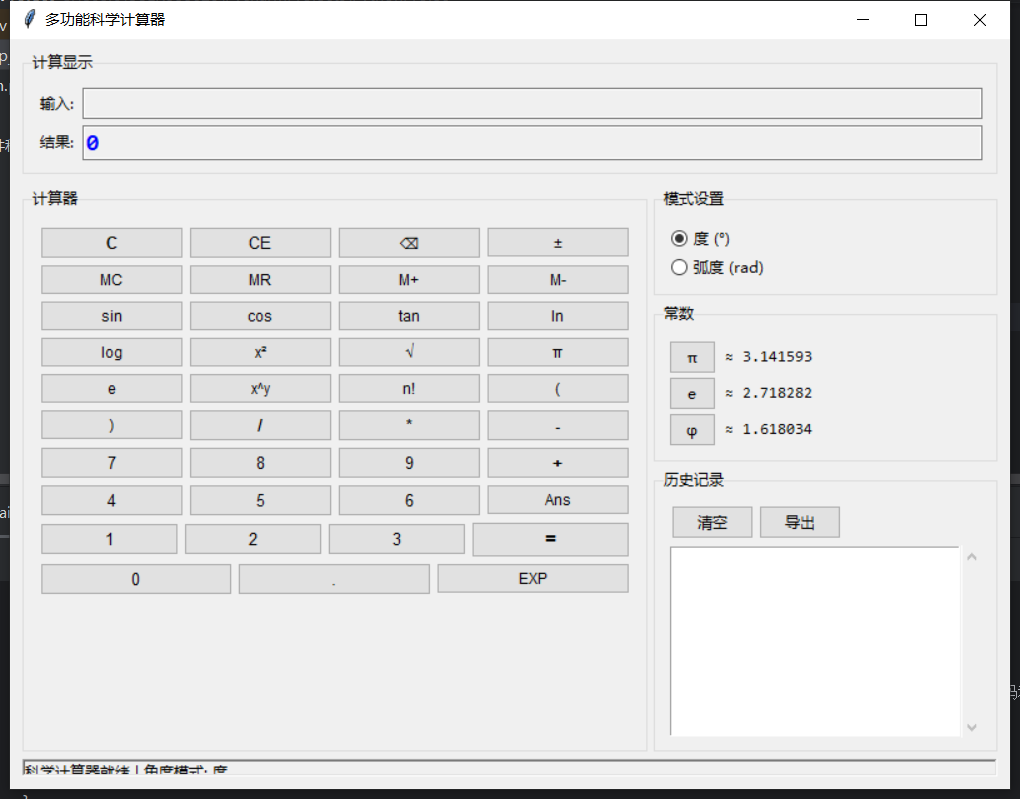This screenshot has width=1020, height=799.
Task: Click the '≈ 3.141593' value text
Action: [x=769, y=357]
